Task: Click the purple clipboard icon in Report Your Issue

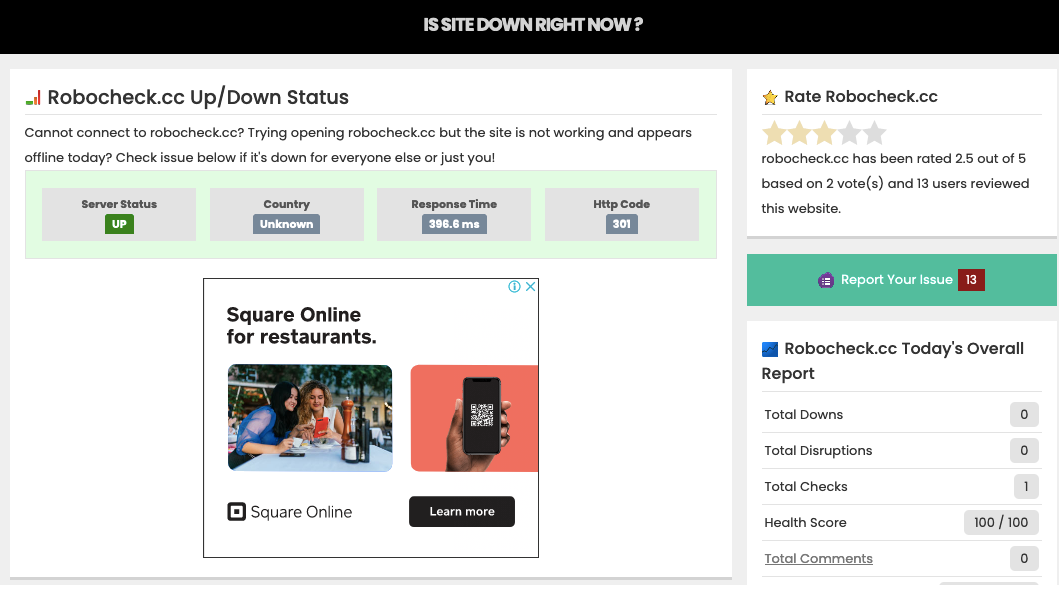Action: (x=827, y=280)
